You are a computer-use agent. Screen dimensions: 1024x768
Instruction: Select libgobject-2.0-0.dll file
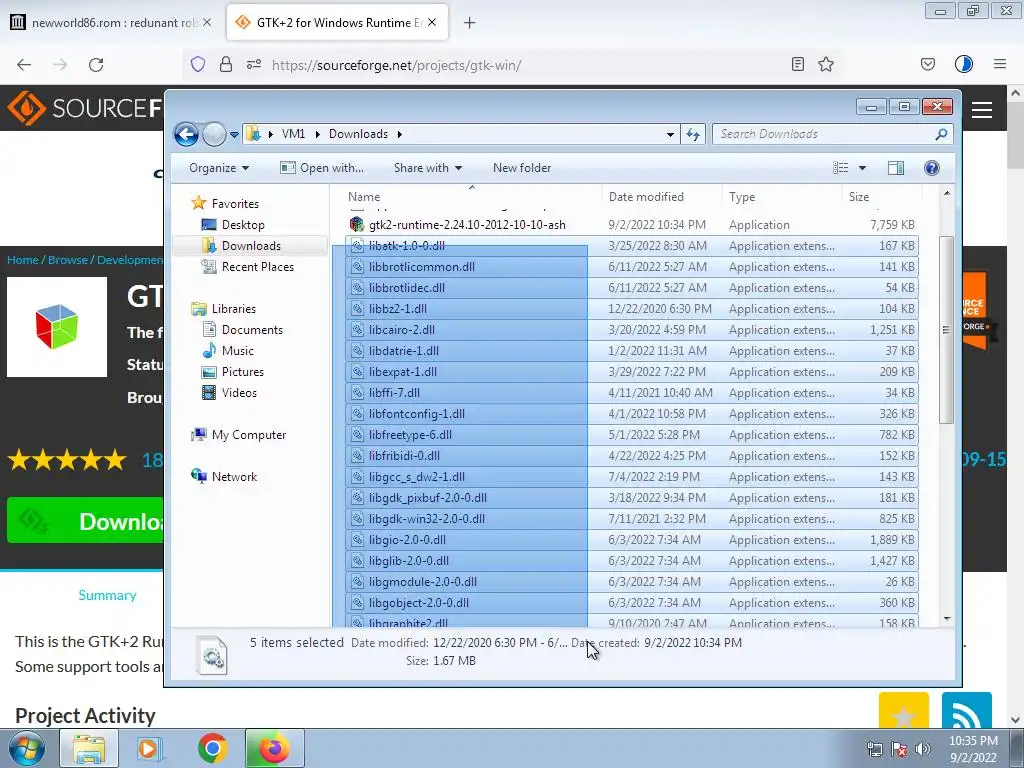tap(632, 603)
